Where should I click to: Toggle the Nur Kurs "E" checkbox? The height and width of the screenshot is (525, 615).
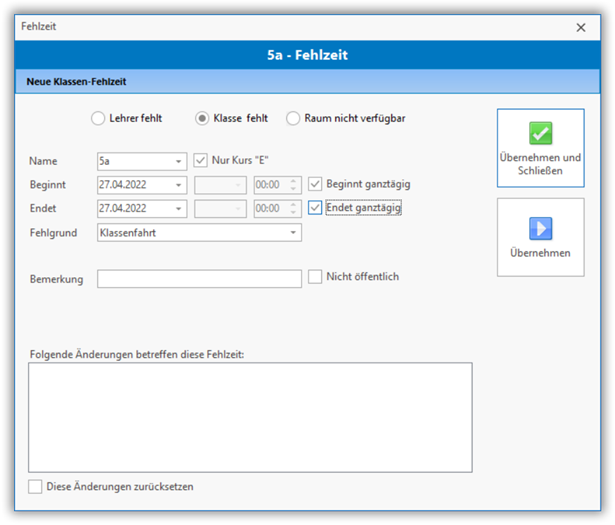[x=201, y=160]
